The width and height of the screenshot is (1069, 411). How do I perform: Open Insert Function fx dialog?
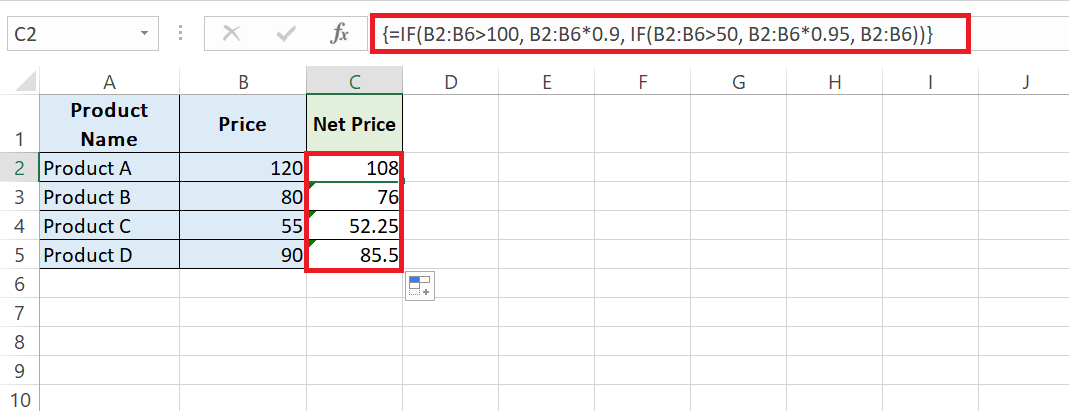coord(339,33)
